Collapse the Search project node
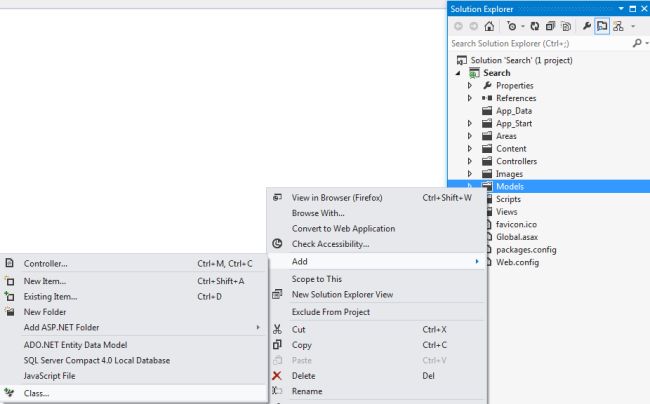Viewport: 650px width, 404px height. [458, 73]
